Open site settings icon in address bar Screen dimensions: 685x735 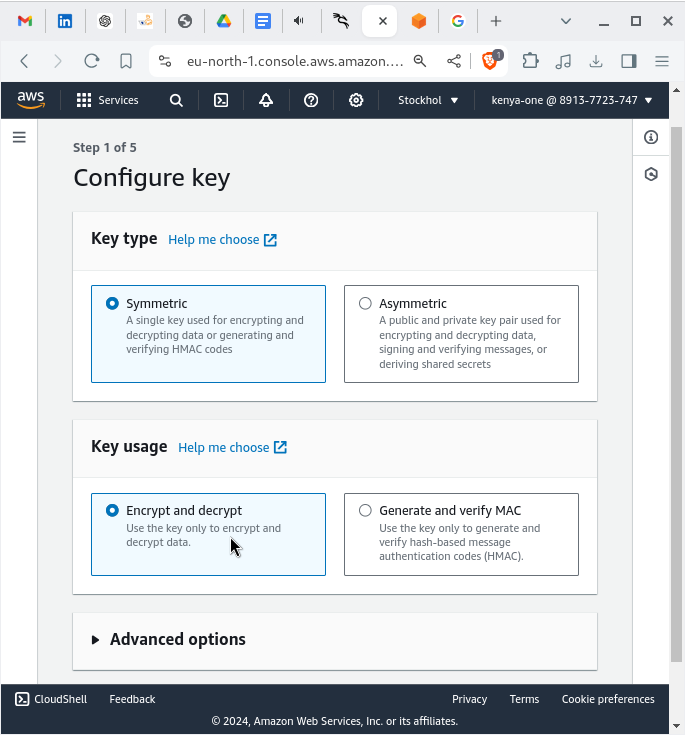tap(165, 61)
